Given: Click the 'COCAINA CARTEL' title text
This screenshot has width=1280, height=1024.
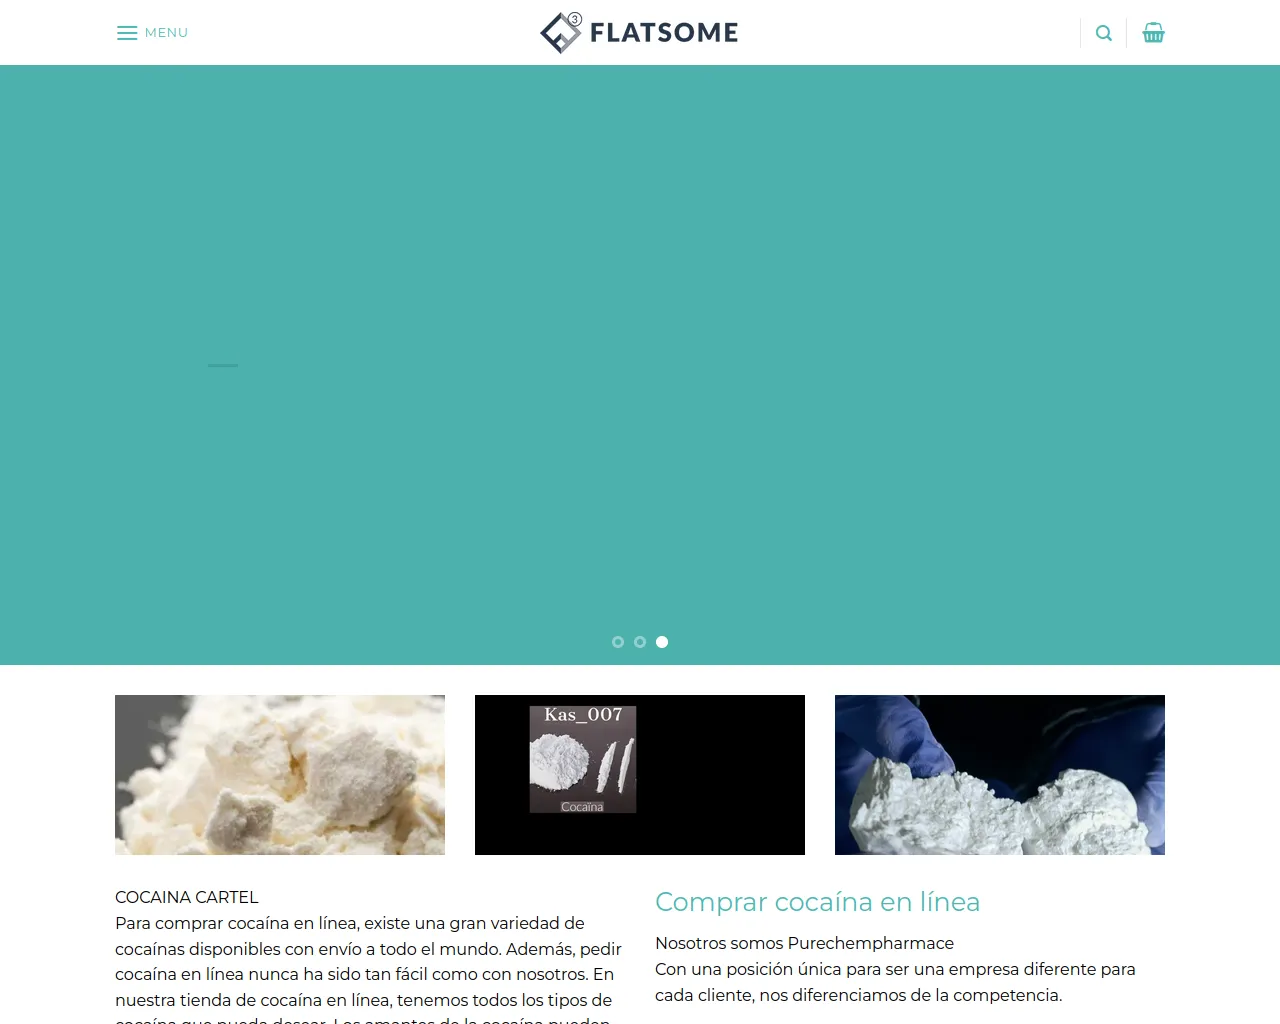Looking at the screenshot, I should pyautogui.click(x=187, y=897).
